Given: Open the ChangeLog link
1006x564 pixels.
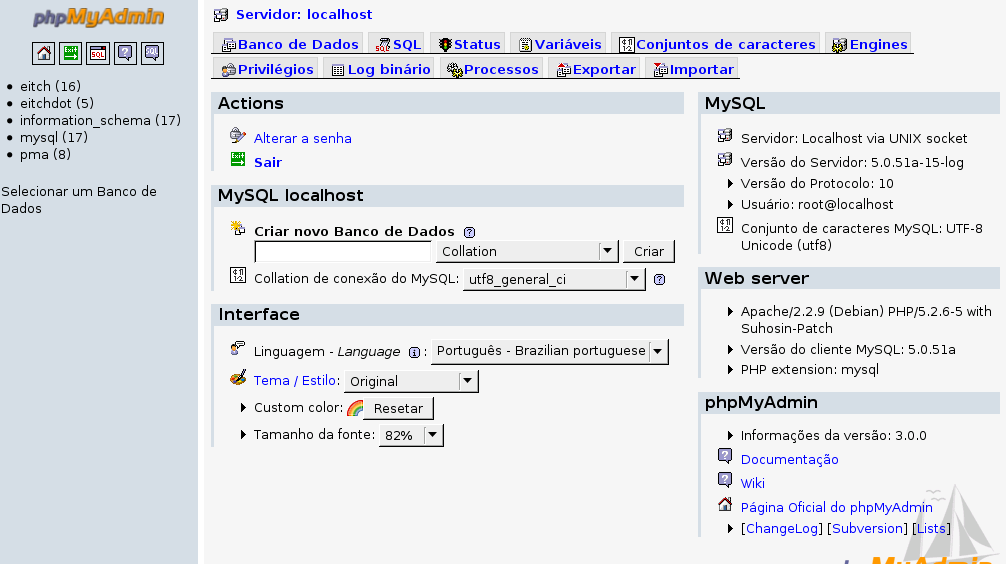Looking at the screenshot, I should point(782,529).
